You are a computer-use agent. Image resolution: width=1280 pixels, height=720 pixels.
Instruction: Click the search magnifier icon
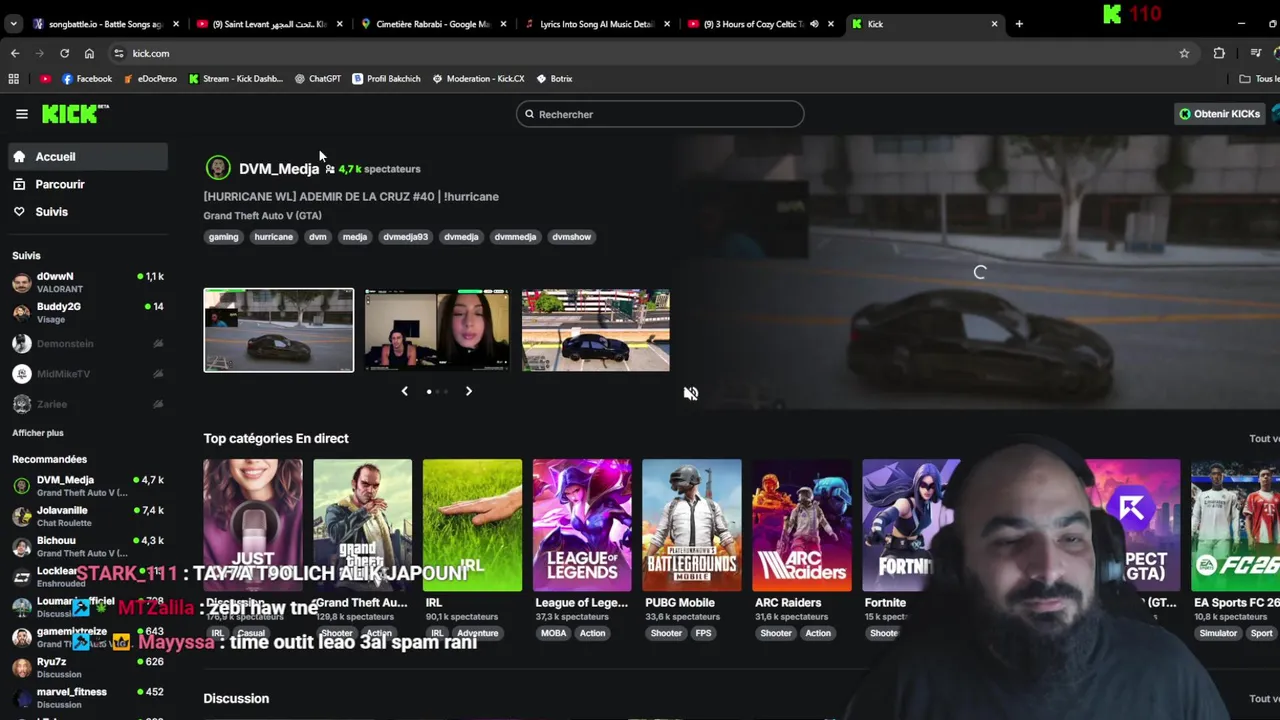[530, 114]
